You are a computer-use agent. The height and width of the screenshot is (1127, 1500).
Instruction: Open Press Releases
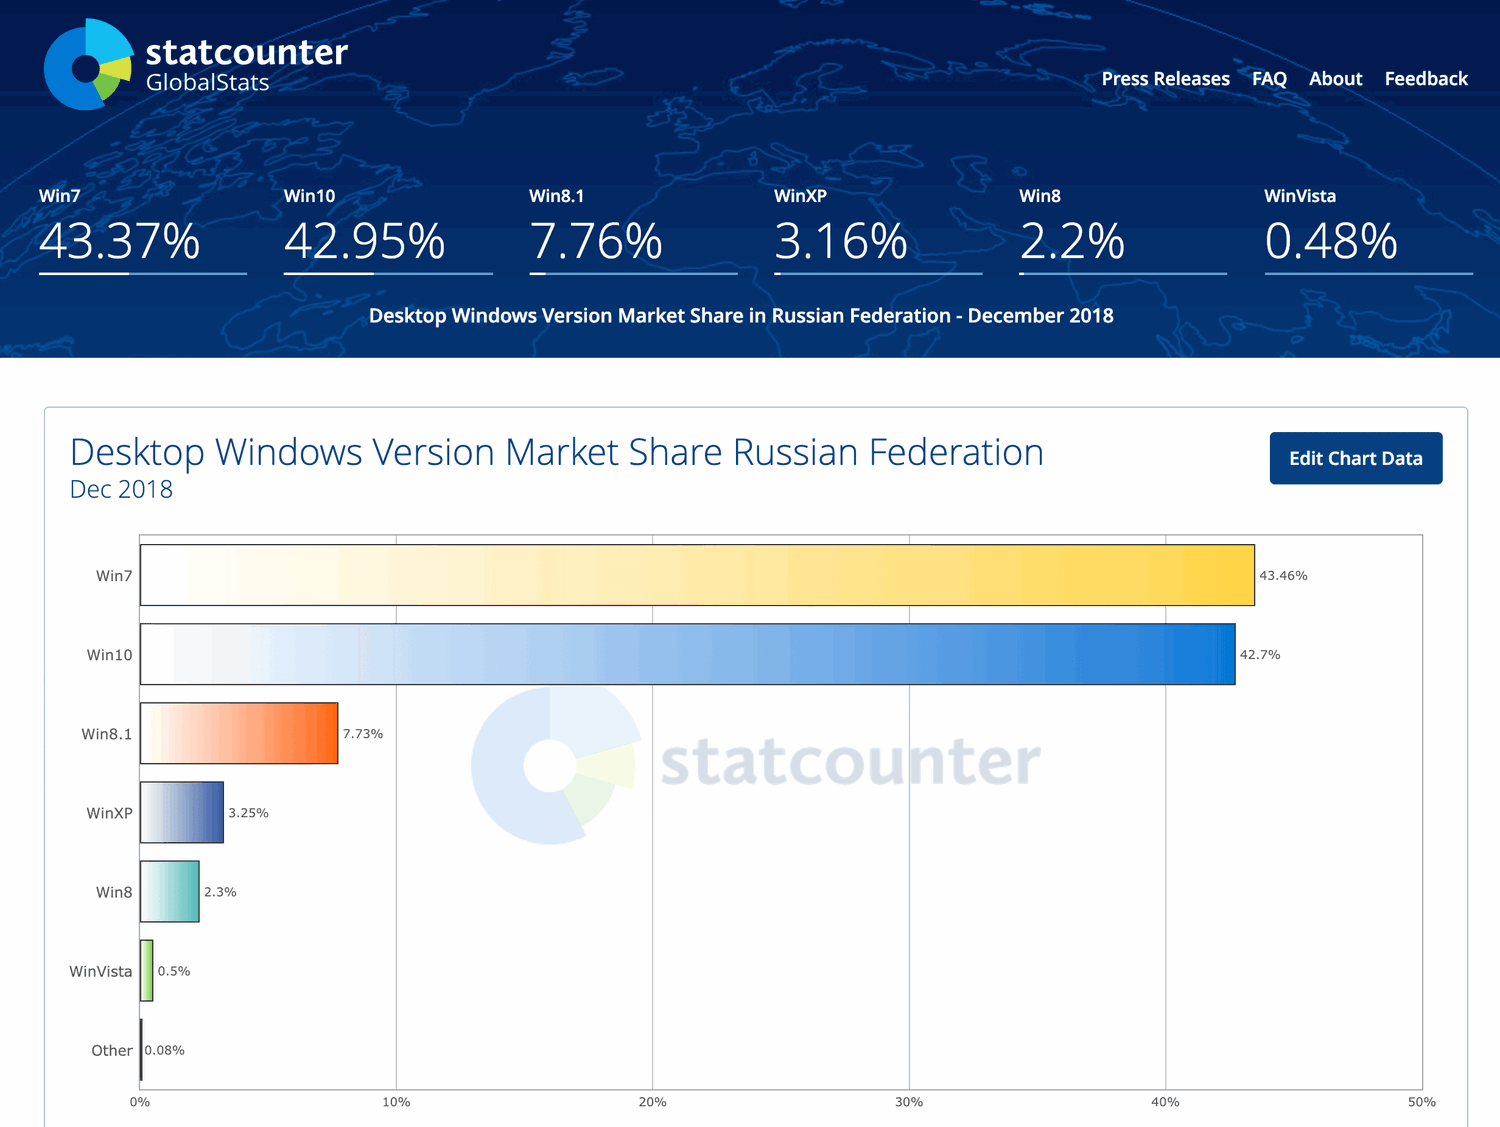tap(1165, 79)
